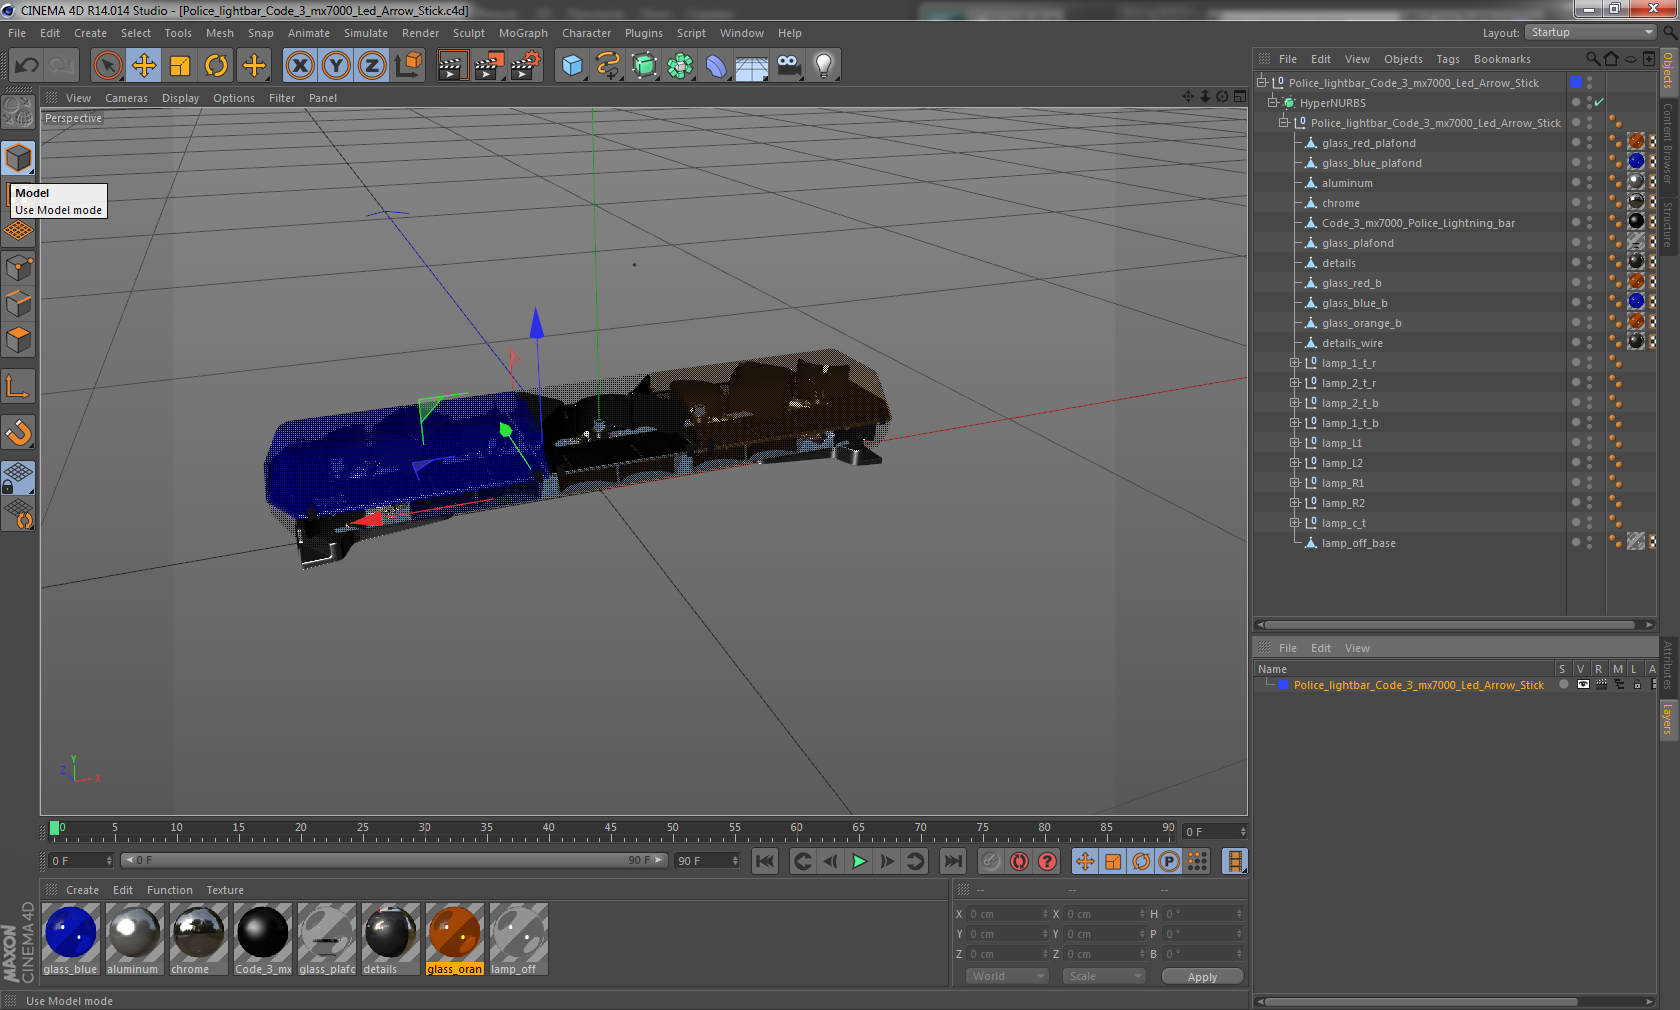
Task: Toggle X-axis lock icon
Action: (299, 66)
